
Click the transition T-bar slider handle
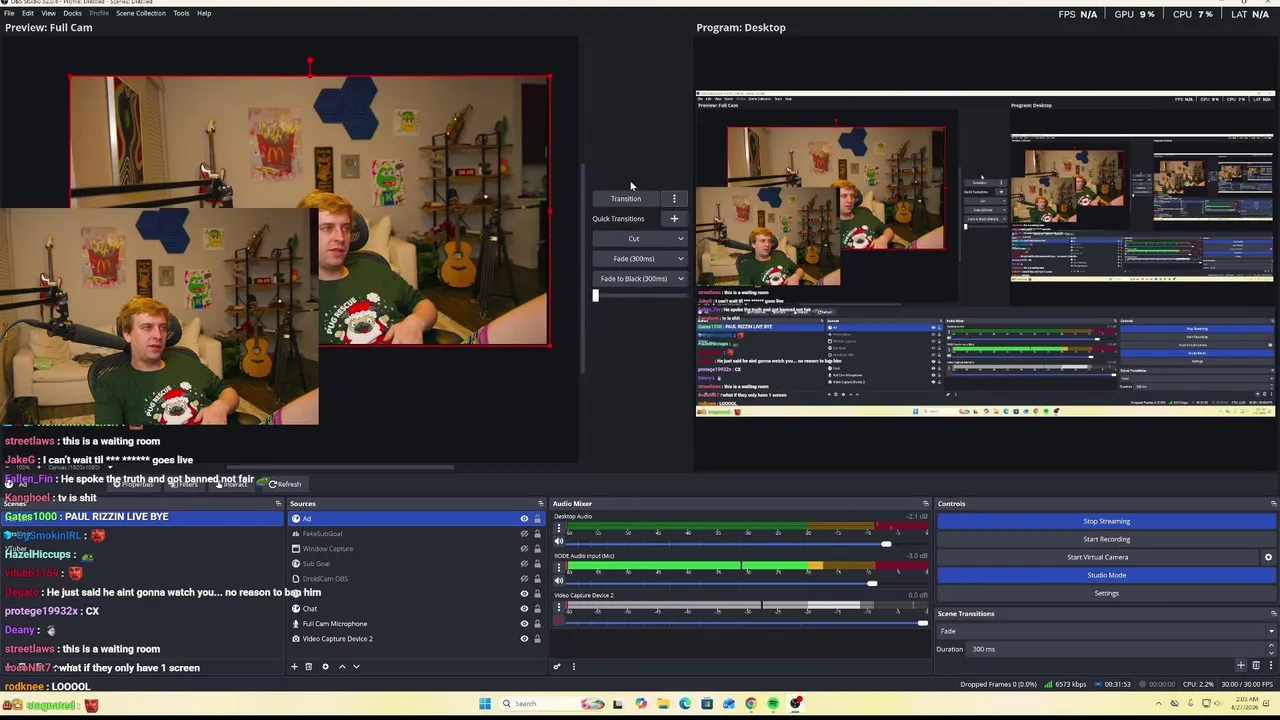click(595, 295)
